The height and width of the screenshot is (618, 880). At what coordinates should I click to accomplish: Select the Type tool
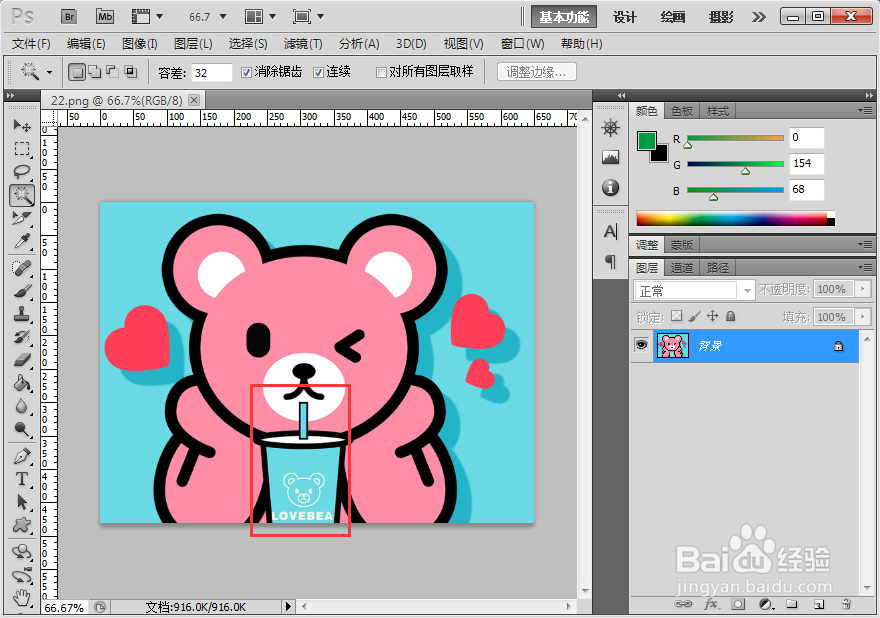[22, 479]
